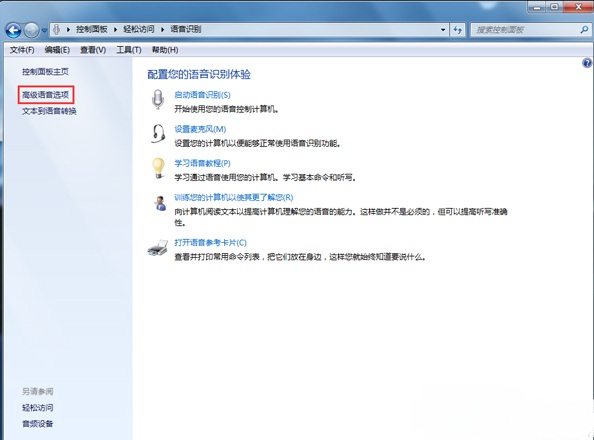Click 训练您的计算机以使其更了解您(R) link

click(x=234, y=197)
